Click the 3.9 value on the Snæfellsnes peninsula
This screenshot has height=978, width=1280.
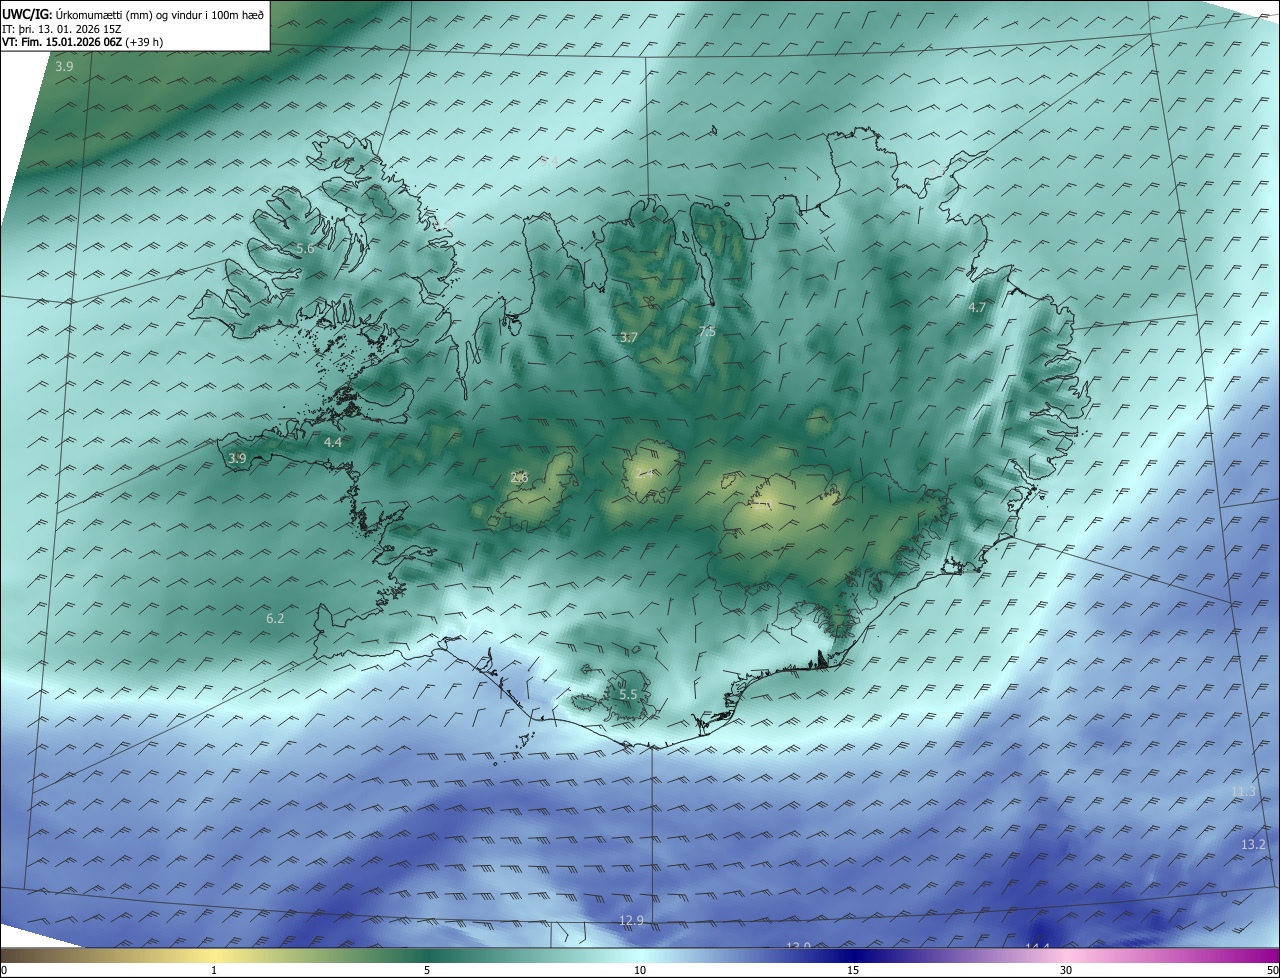coord(237,458)
